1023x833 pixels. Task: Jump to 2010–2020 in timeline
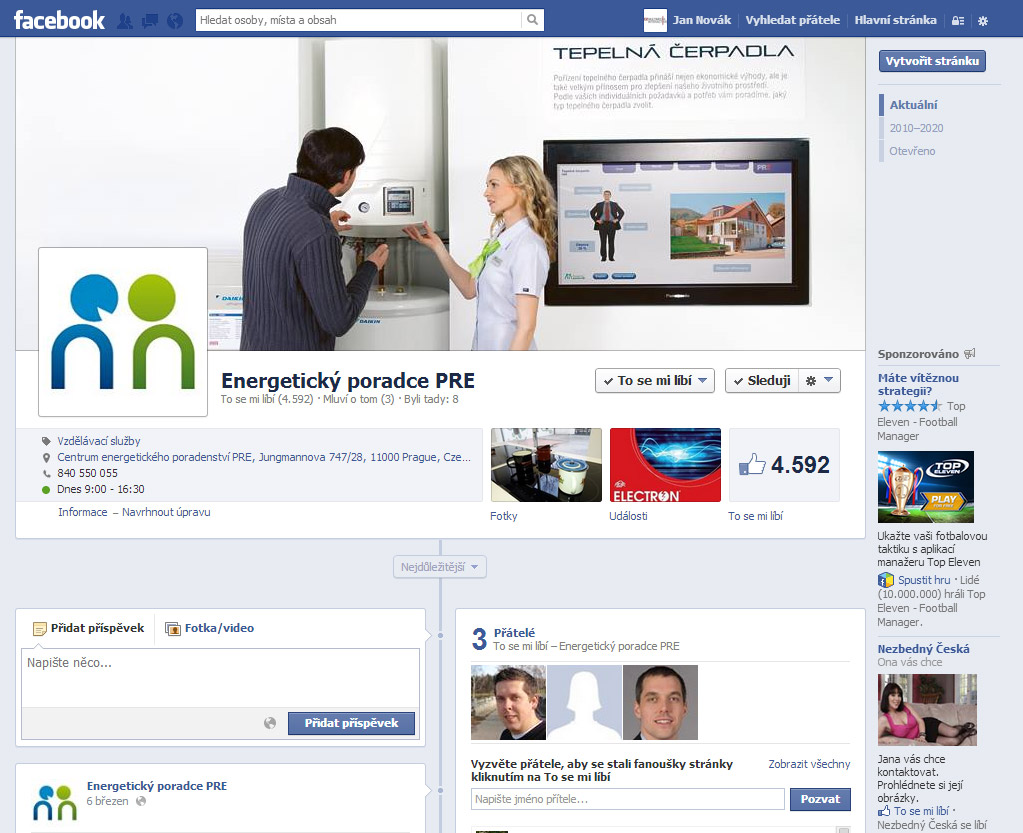point(916,128)
